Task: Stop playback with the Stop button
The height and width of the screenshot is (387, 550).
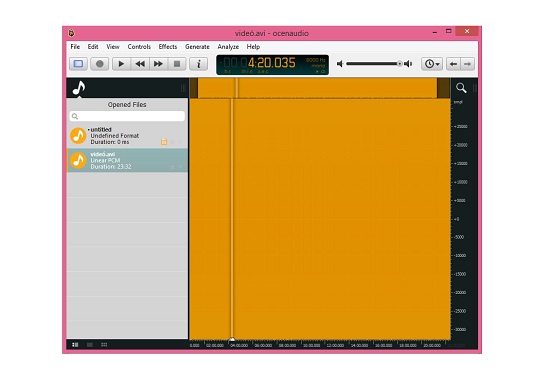Action: point(177,64)
